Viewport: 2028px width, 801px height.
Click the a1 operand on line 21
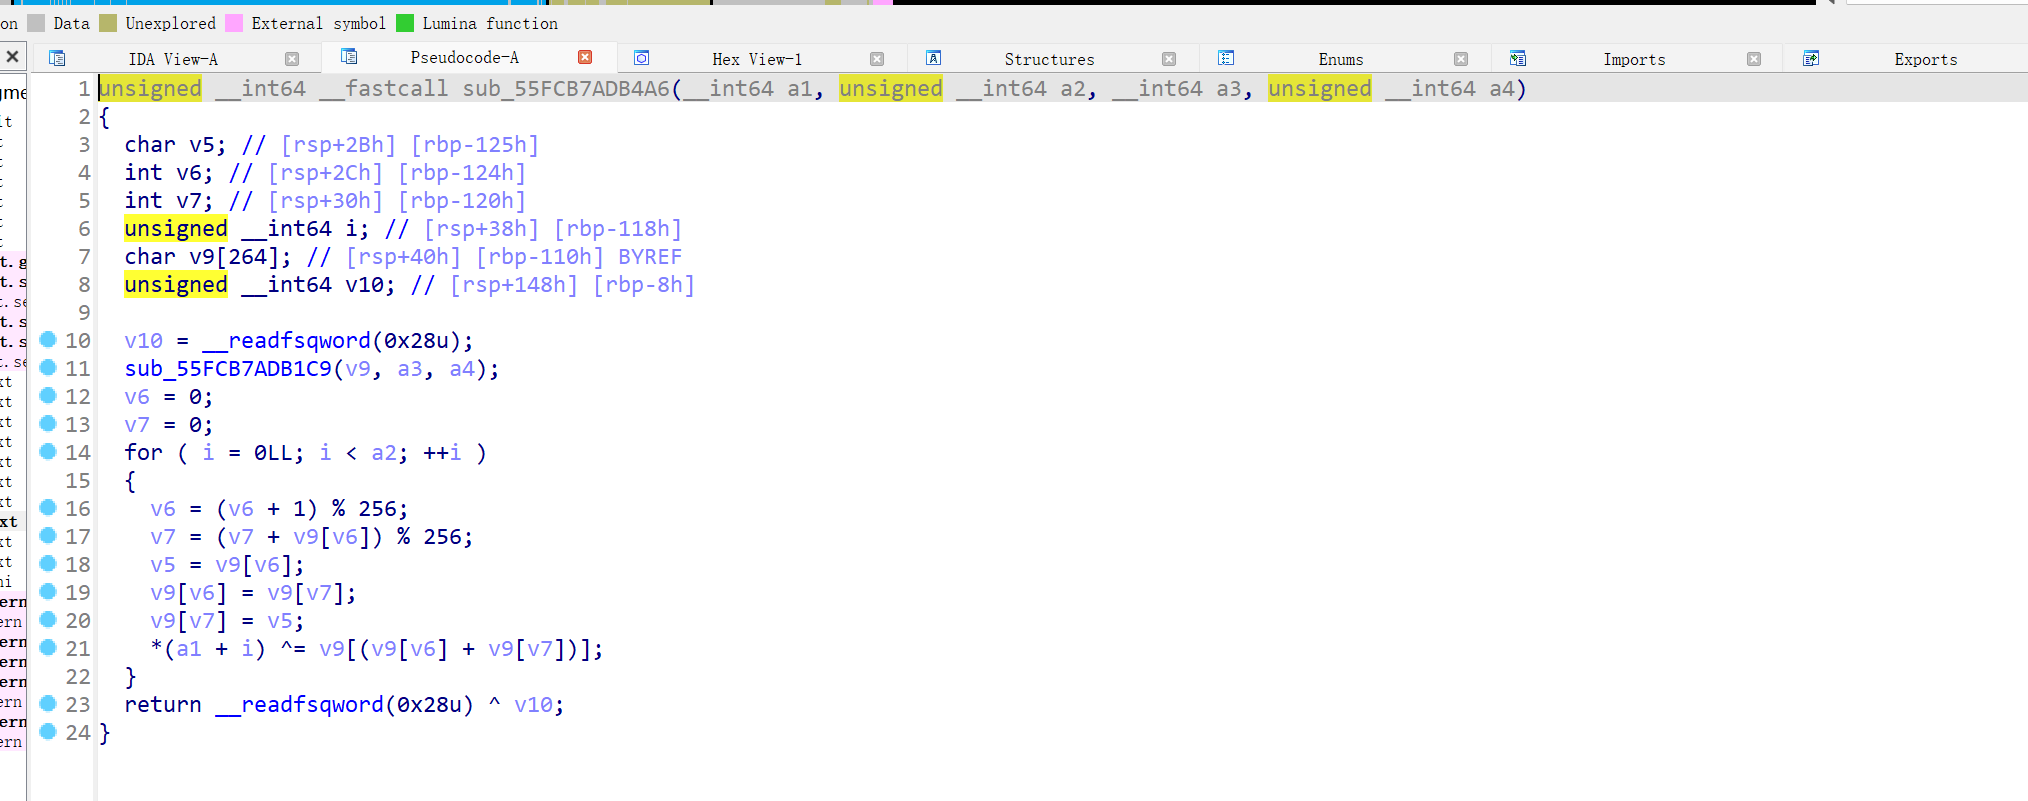189,649
